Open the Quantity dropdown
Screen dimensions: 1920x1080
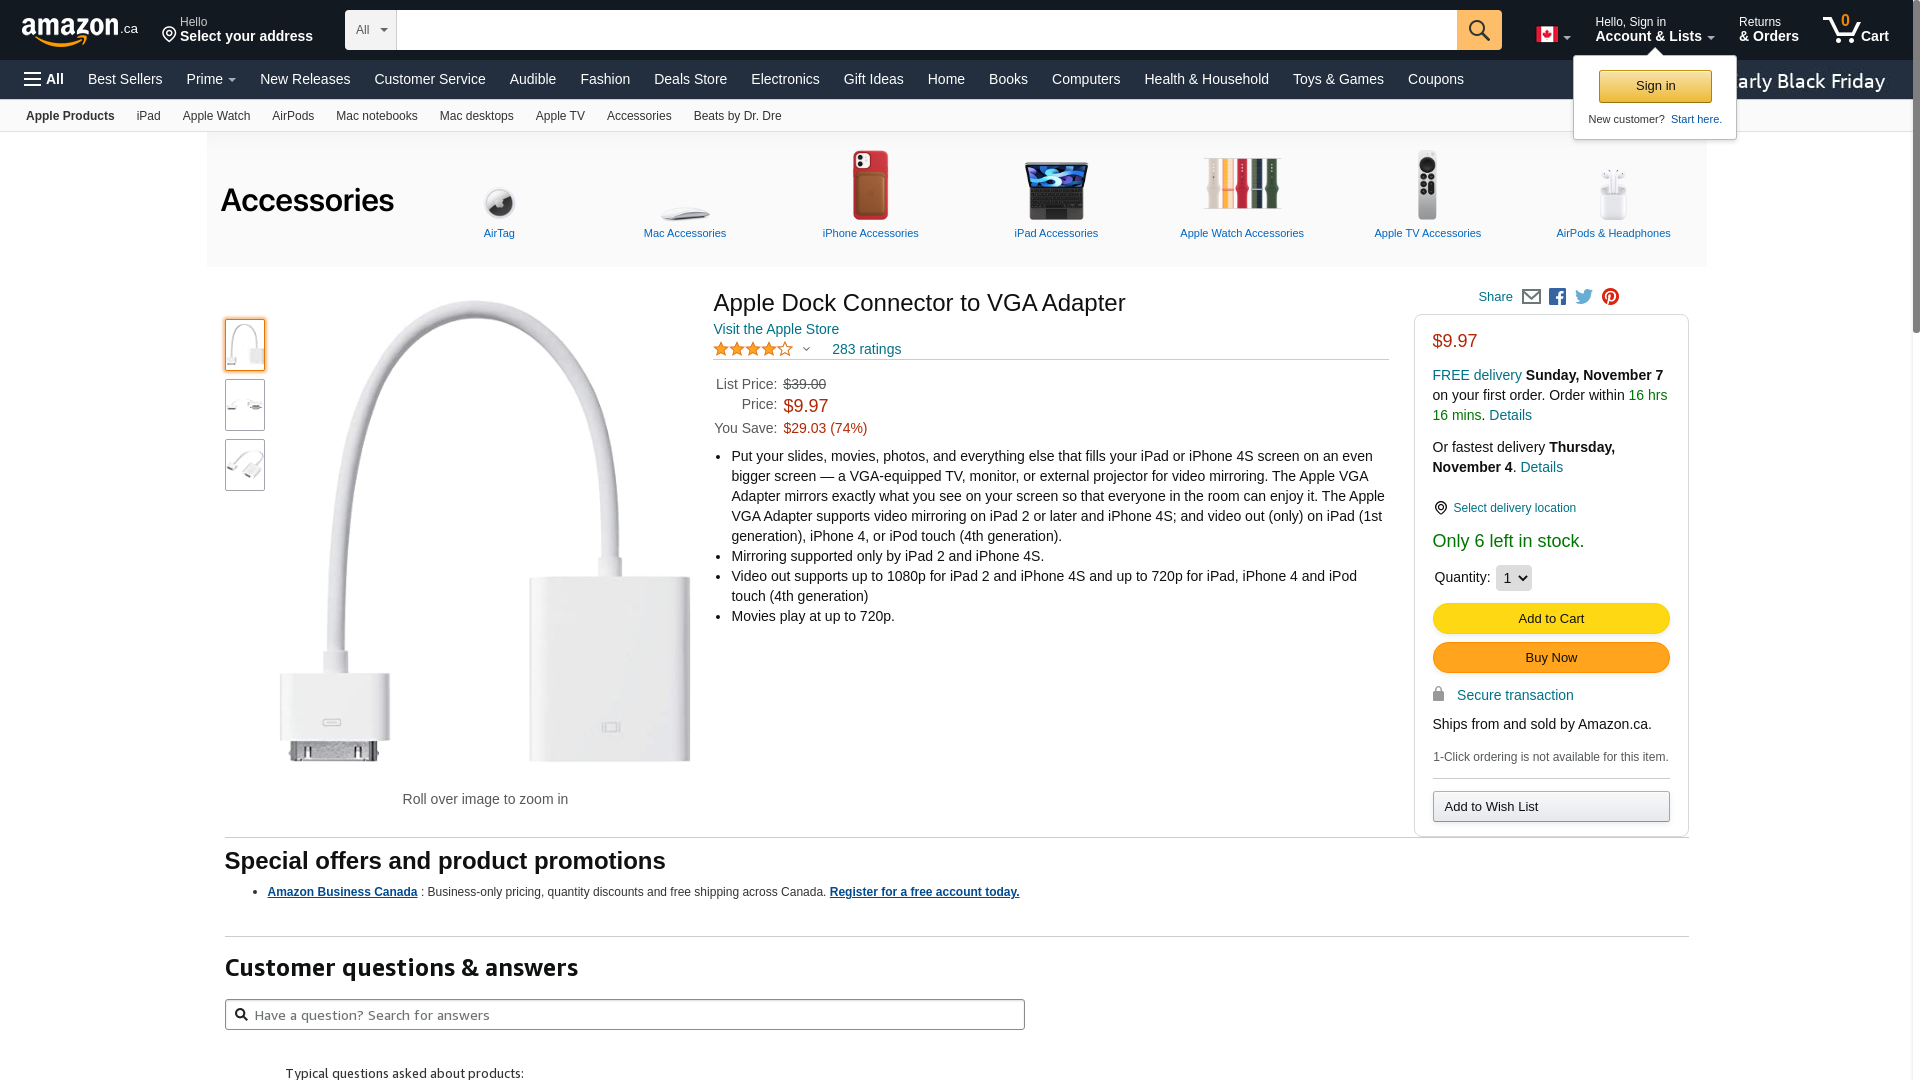1513,578
